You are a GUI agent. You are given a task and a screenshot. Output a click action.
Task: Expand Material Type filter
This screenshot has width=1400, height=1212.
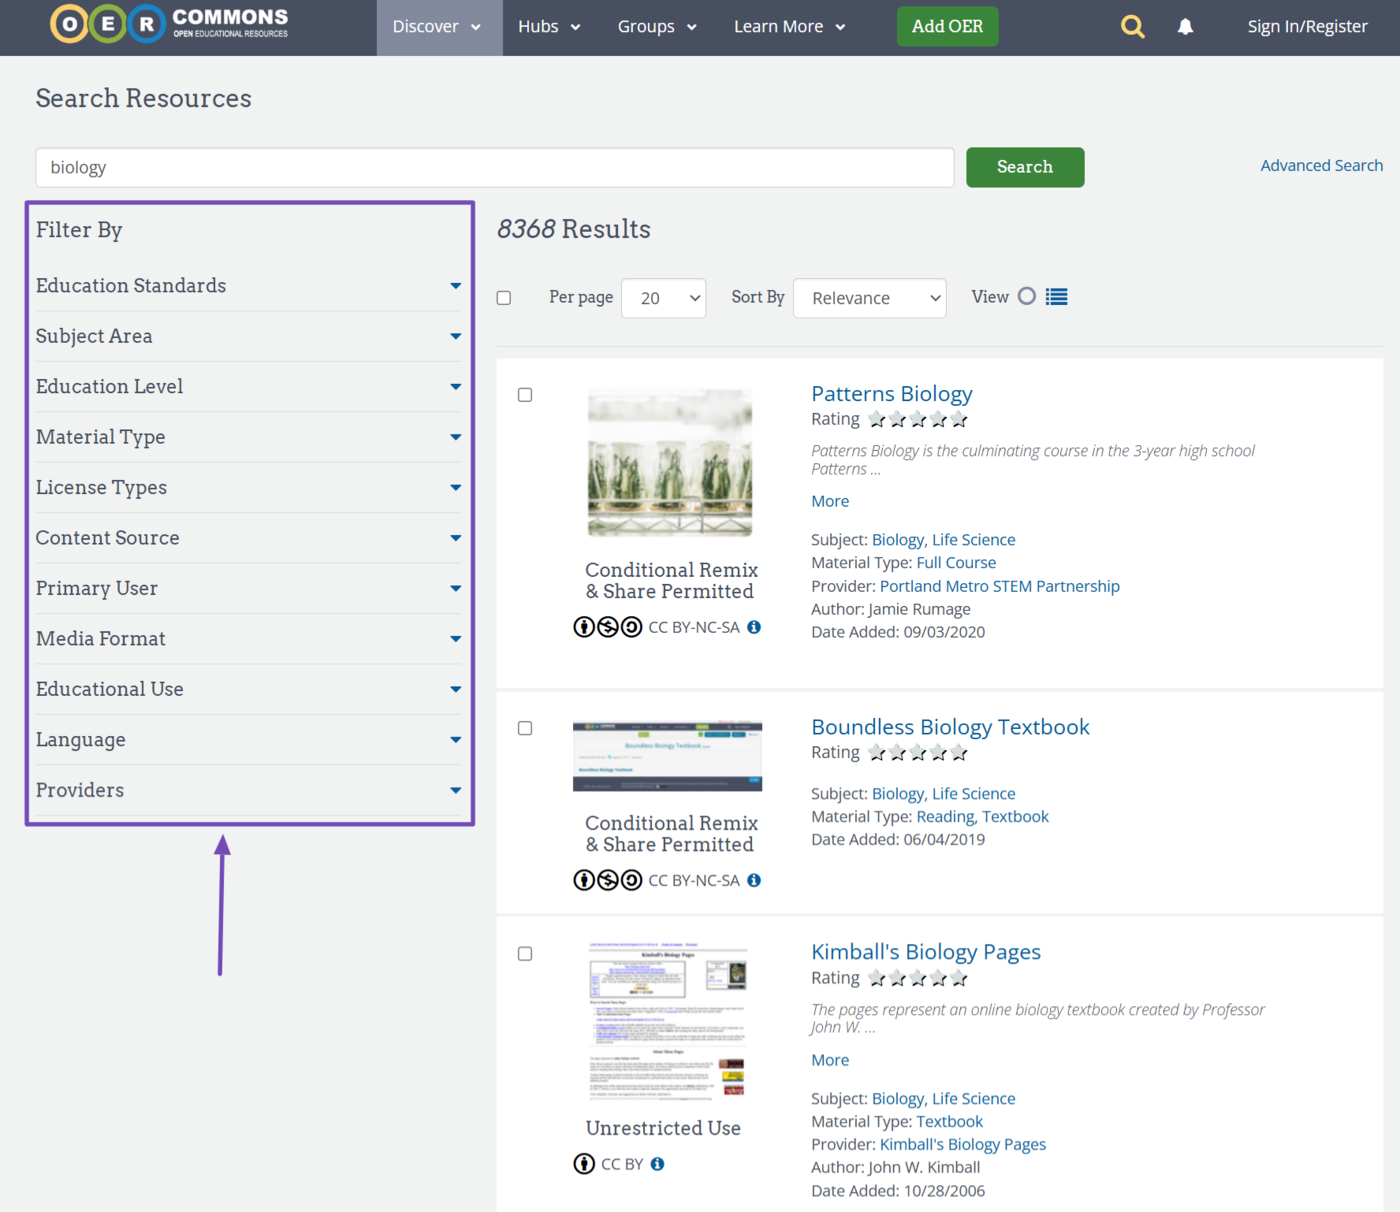pos(249,437)
